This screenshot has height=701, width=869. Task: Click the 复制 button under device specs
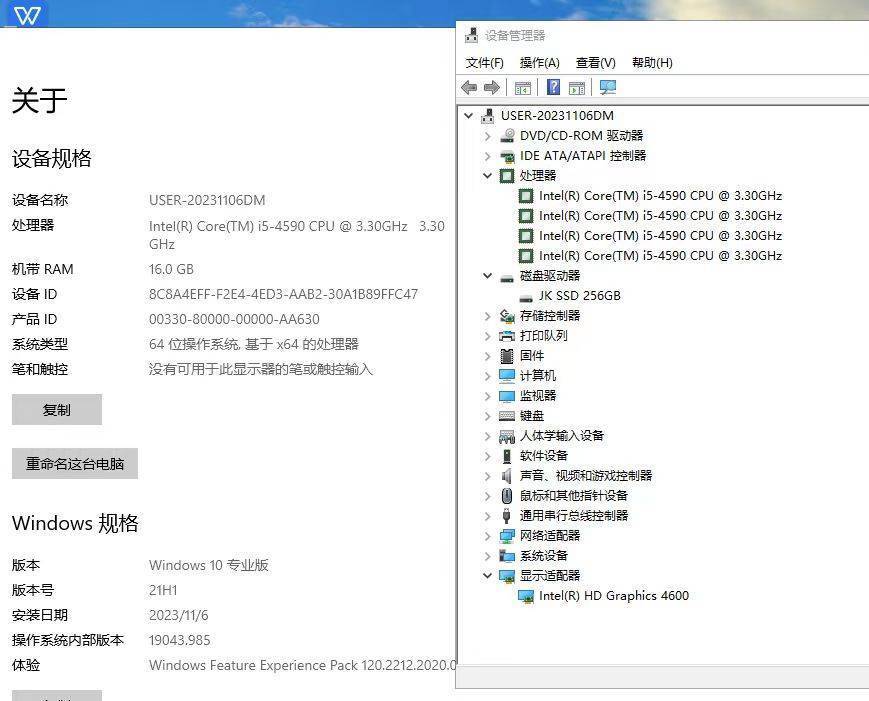[x=57, y=410]
